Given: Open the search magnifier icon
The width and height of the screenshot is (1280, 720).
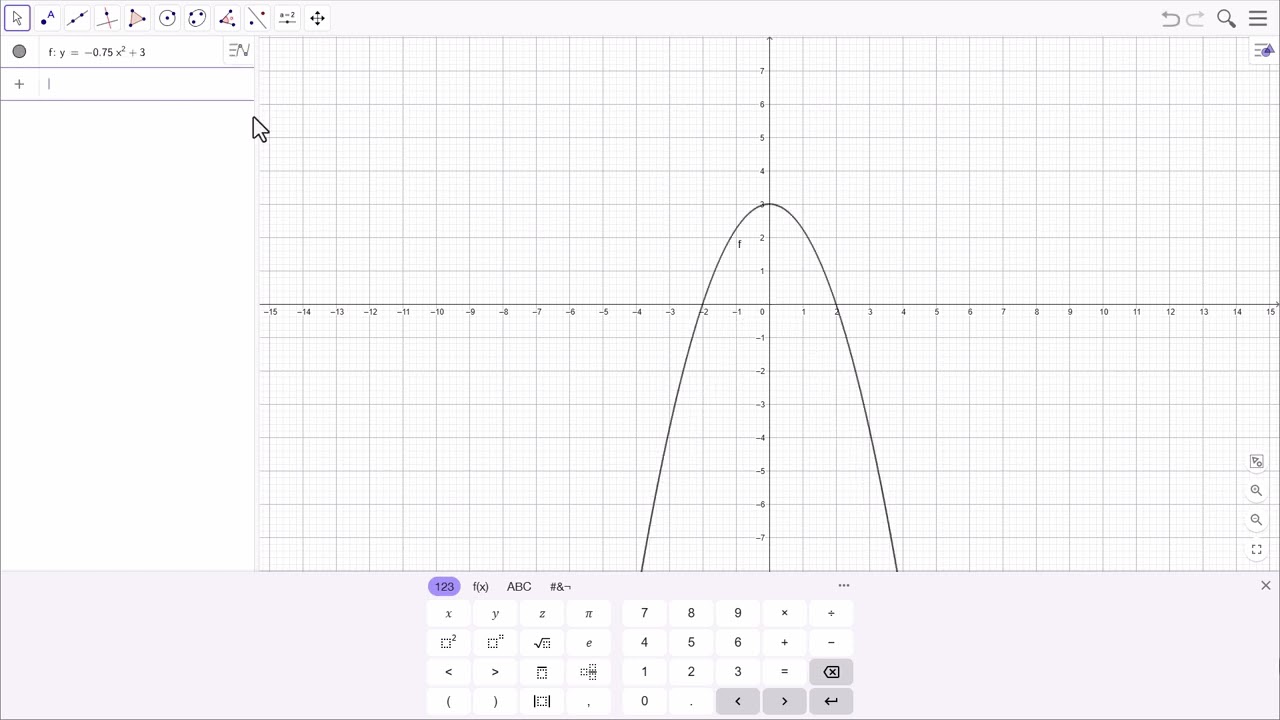Looking at the screenshot, I should 1226,18.
